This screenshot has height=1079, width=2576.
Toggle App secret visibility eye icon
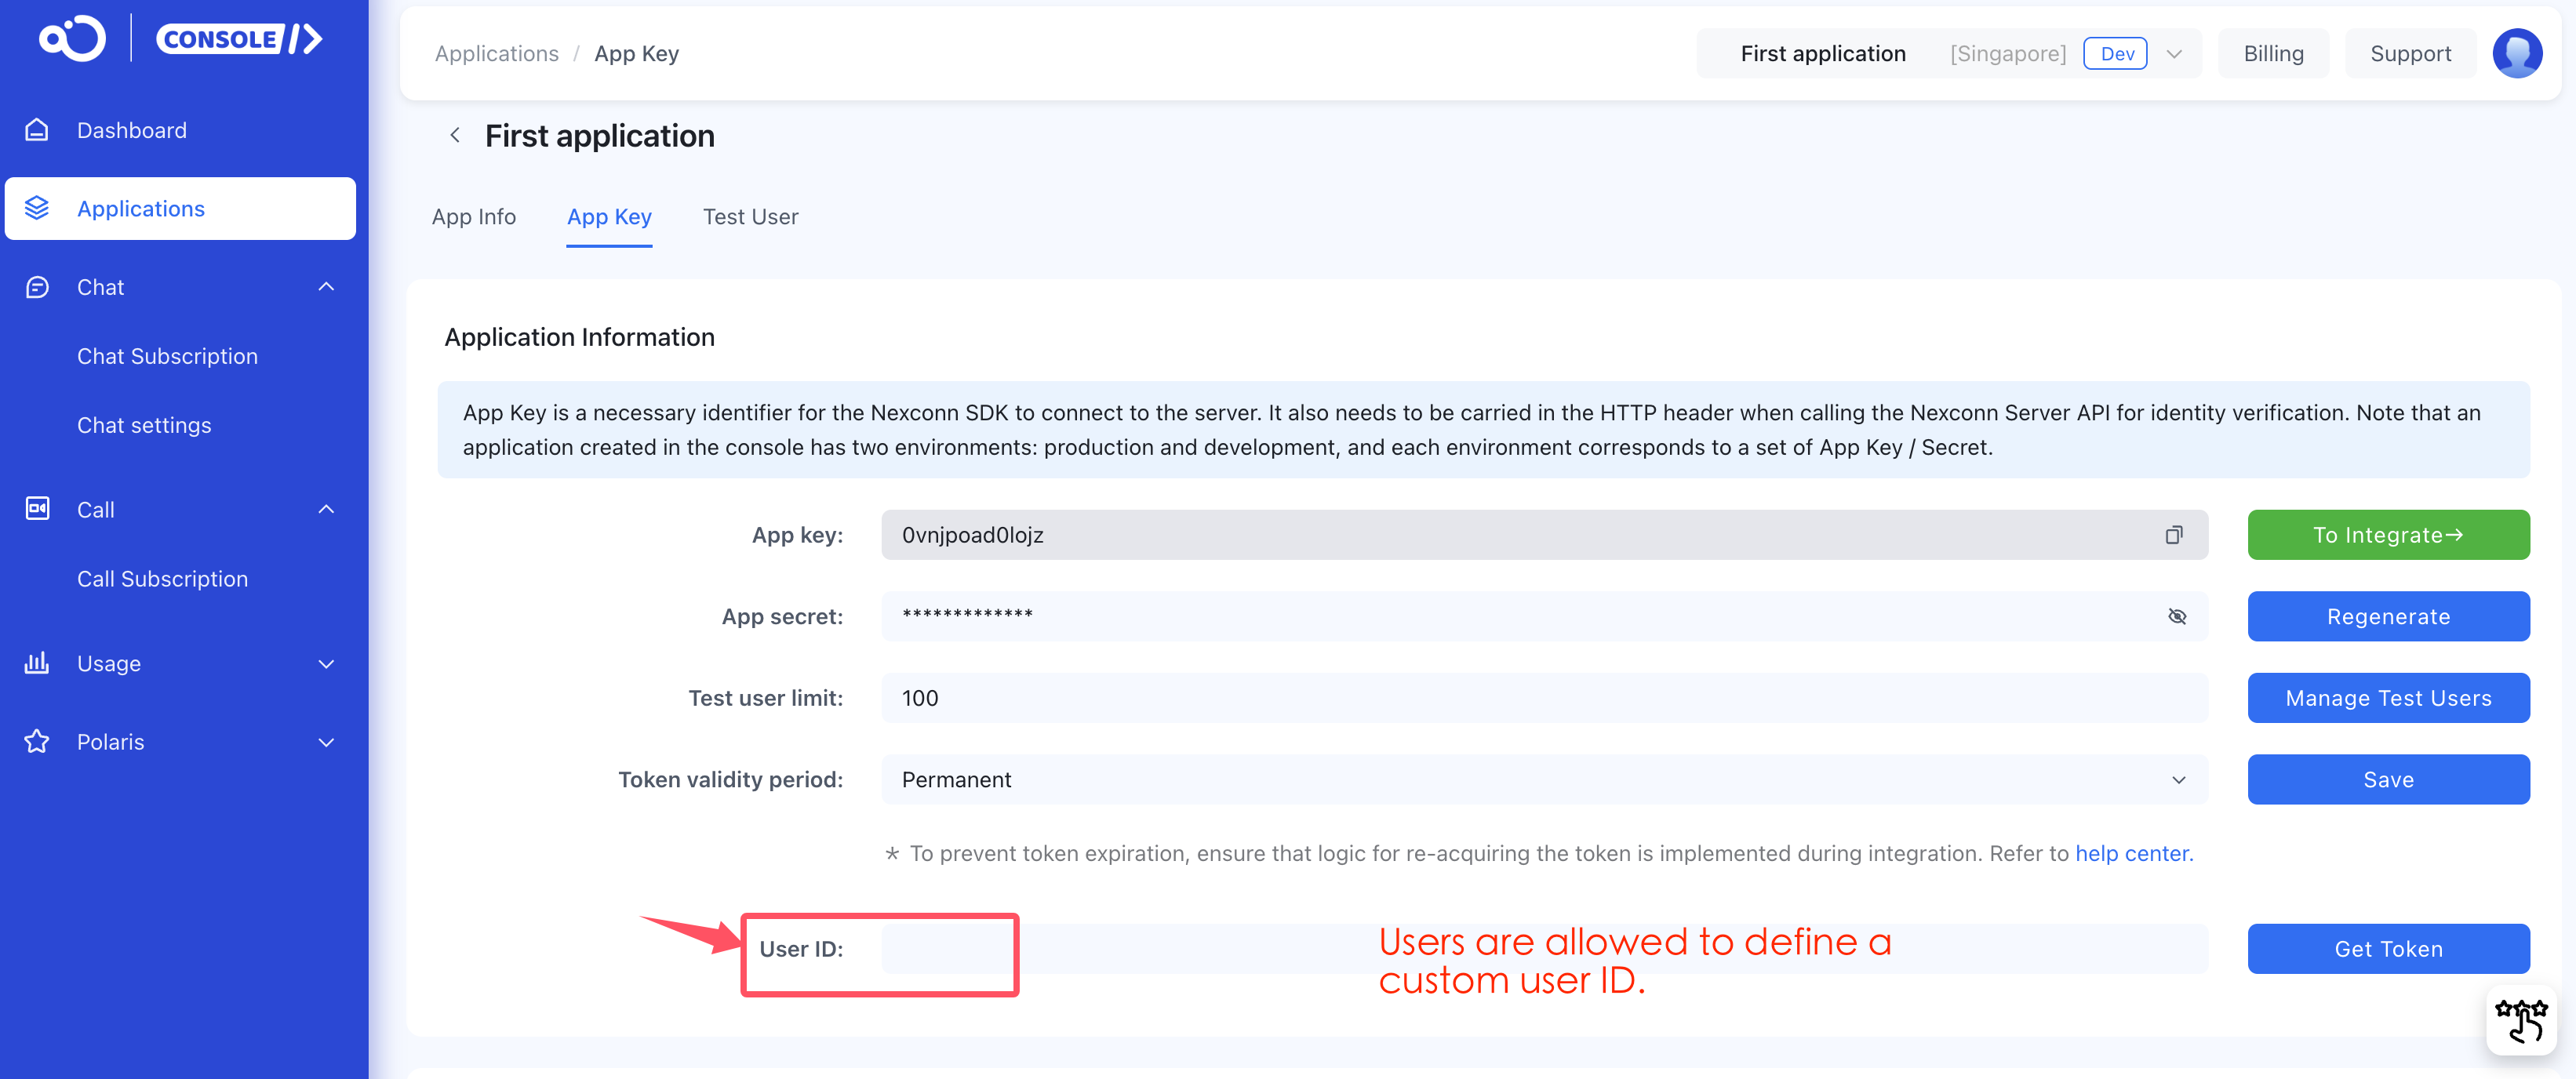click(2176, 616)
